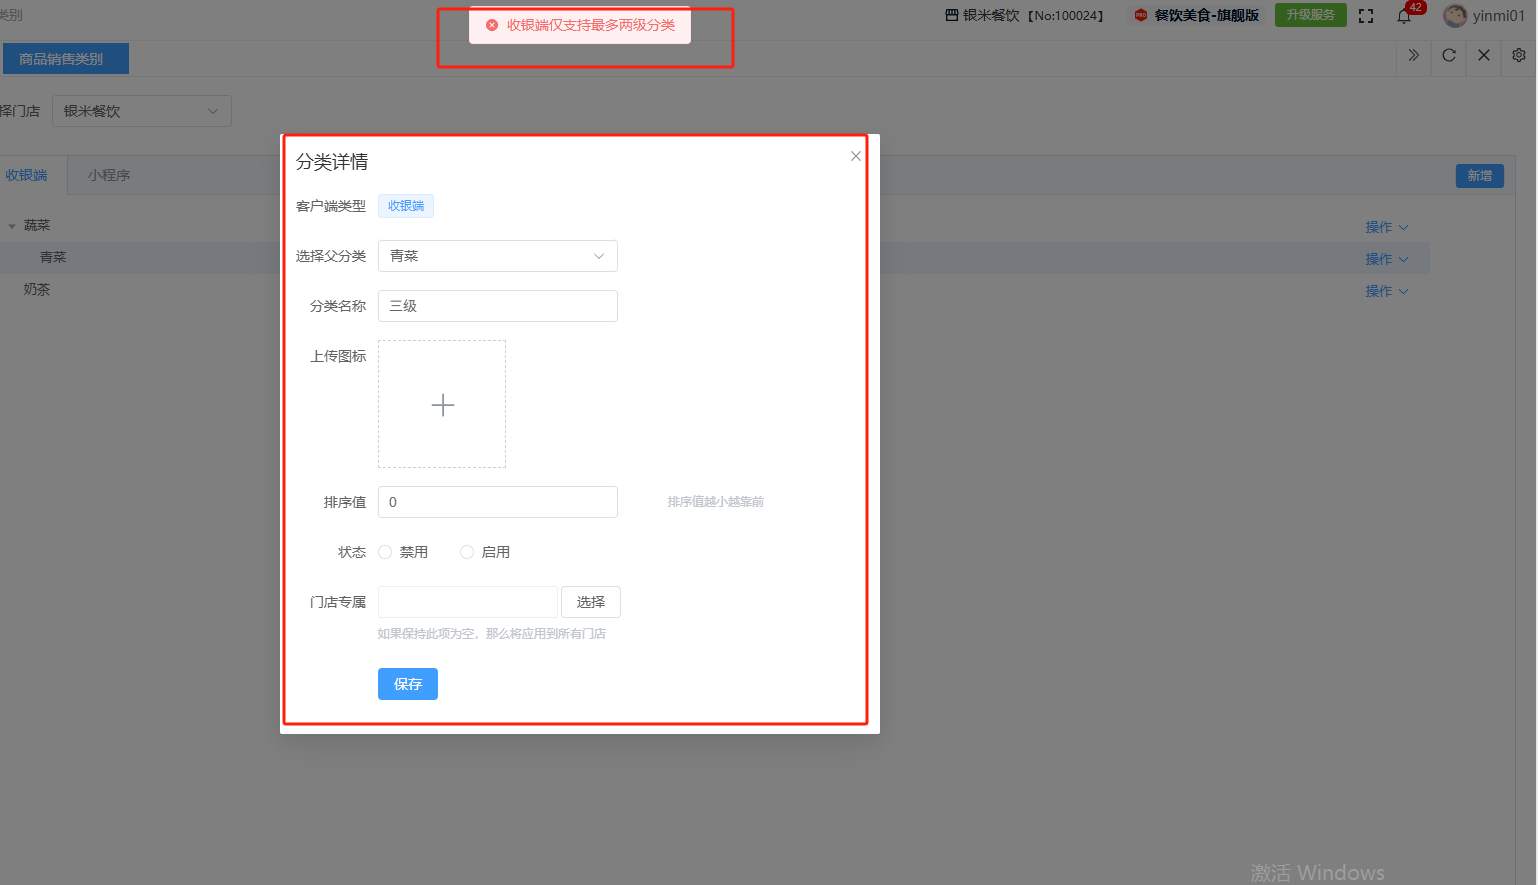The height and width of the screenshot is (885, 1538).
Task: Click the double-chevron tab scroll icon
Action: point(1413,56)
